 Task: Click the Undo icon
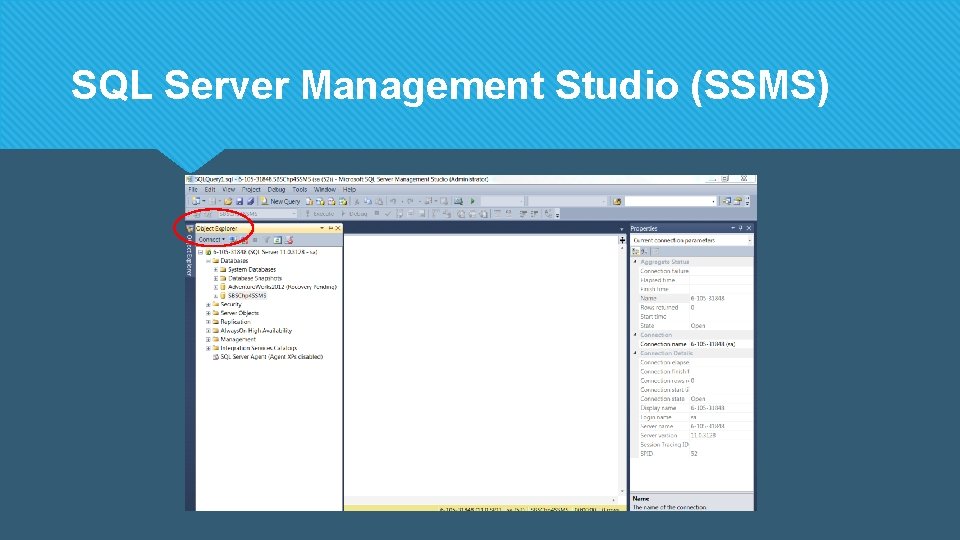(x=392, y=201)
